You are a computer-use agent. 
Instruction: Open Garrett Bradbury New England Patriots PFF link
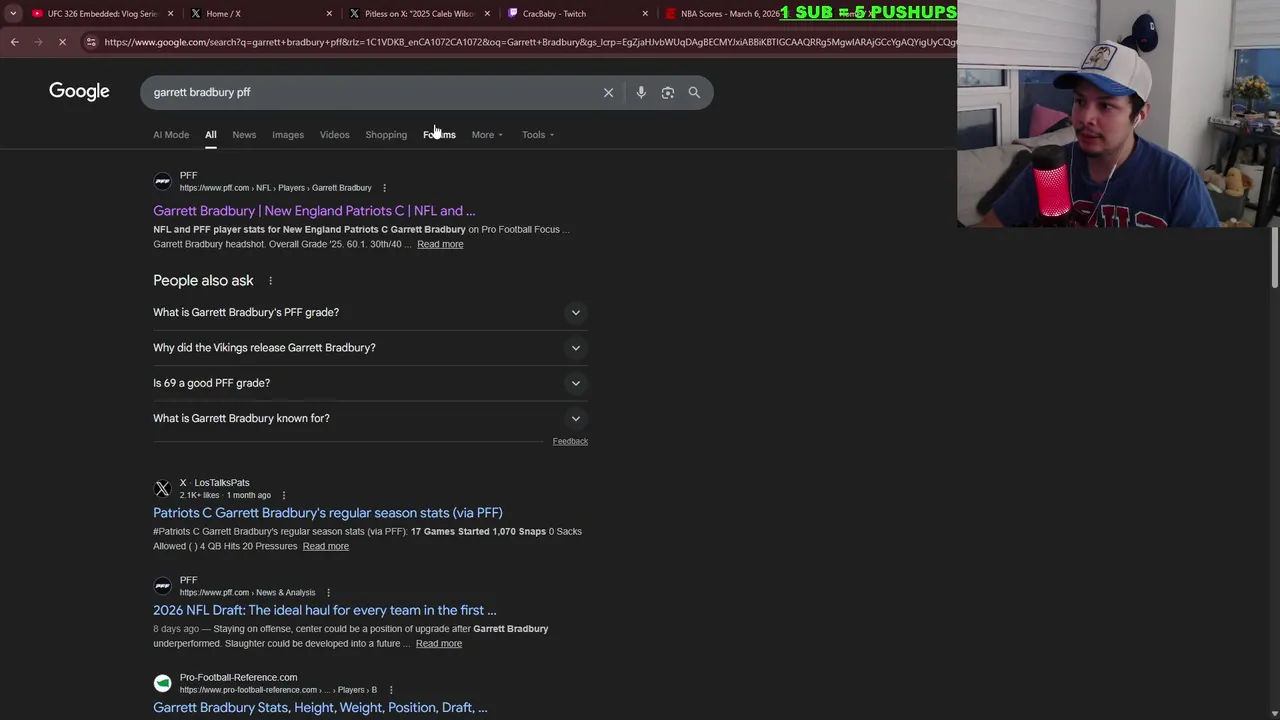point(314,211)
